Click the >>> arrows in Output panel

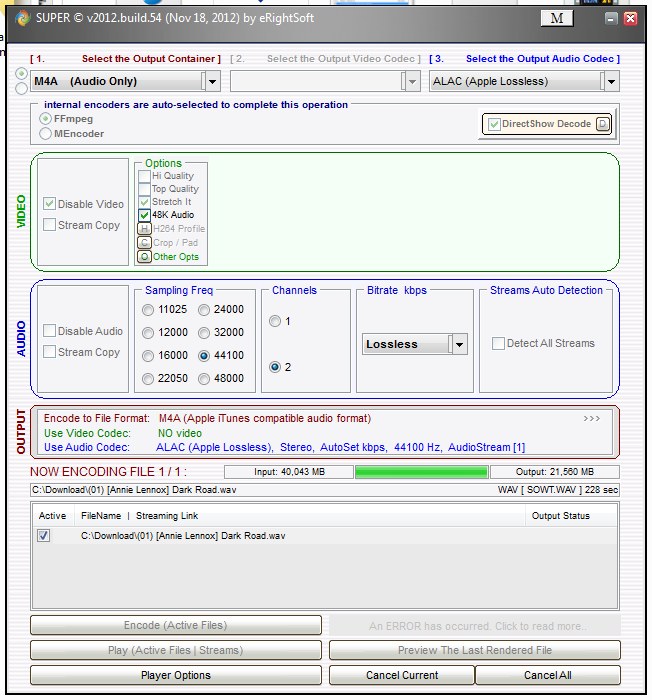(592, 419)
